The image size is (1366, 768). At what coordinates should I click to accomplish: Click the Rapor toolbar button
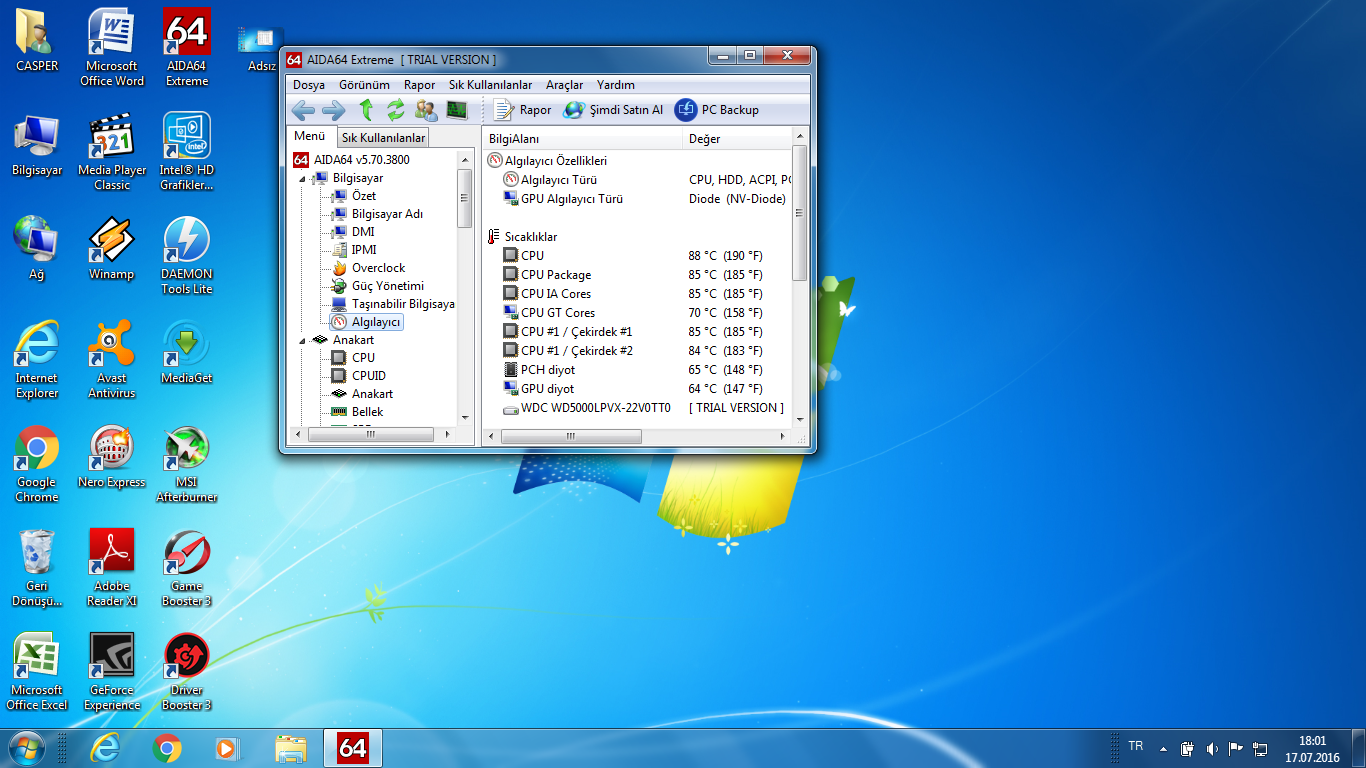click(x=522, y=110)
